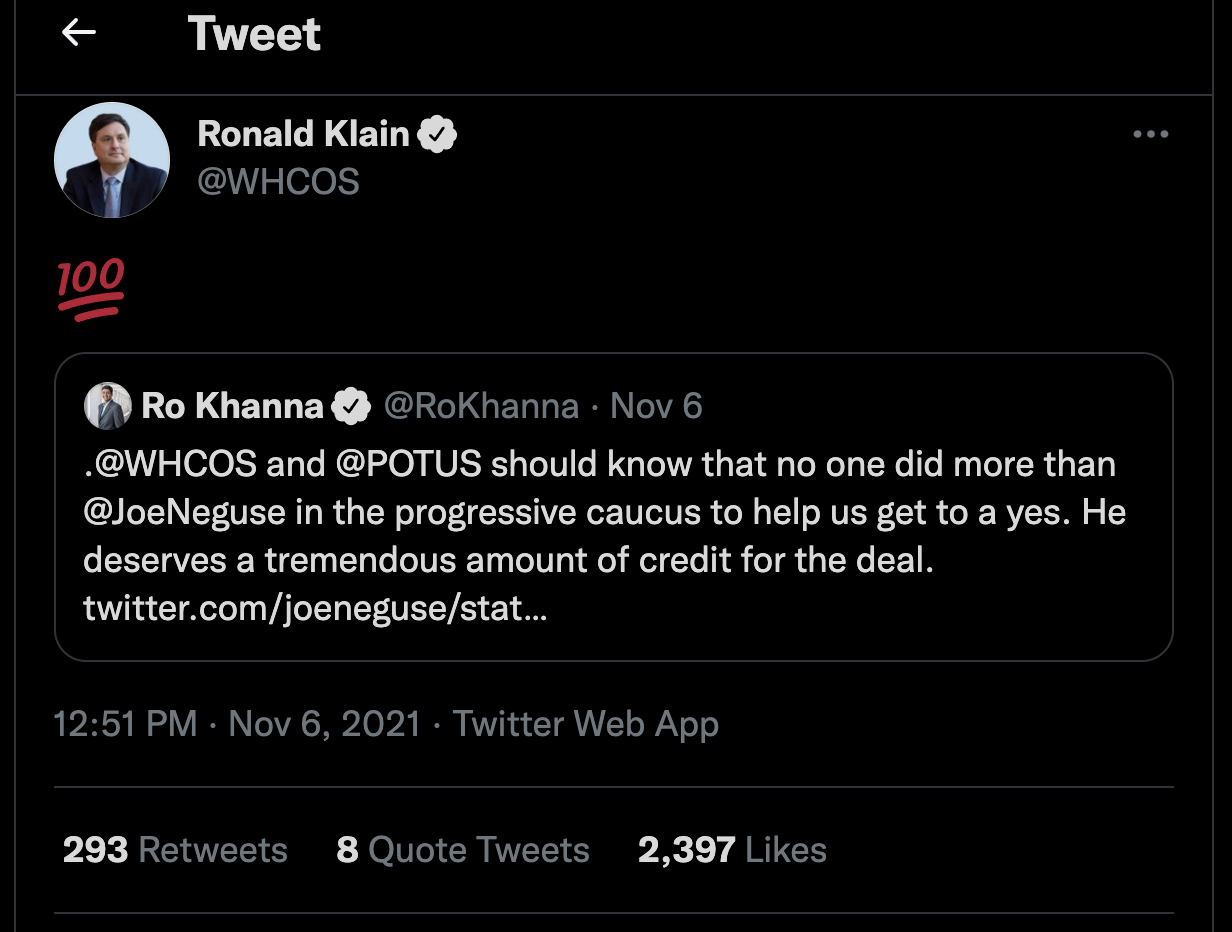See the 2,397 Likes list
The height and width of the screenshot is (932, 1232).
pyautogui.click(x=732, y=850)
